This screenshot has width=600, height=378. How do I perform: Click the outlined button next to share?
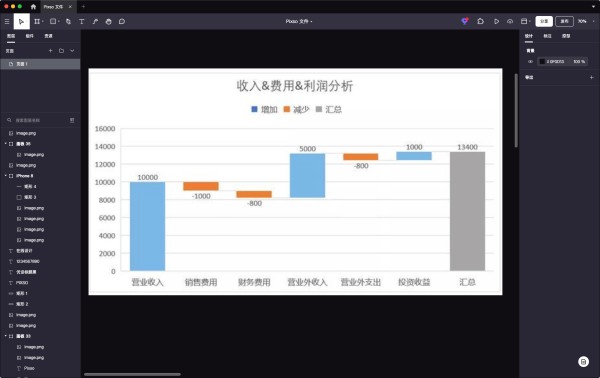[x=564, y=21]
